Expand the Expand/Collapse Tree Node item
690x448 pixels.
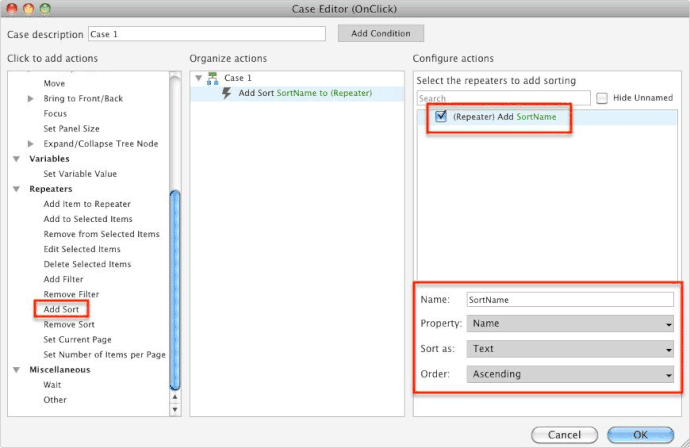tap(31, 143)
